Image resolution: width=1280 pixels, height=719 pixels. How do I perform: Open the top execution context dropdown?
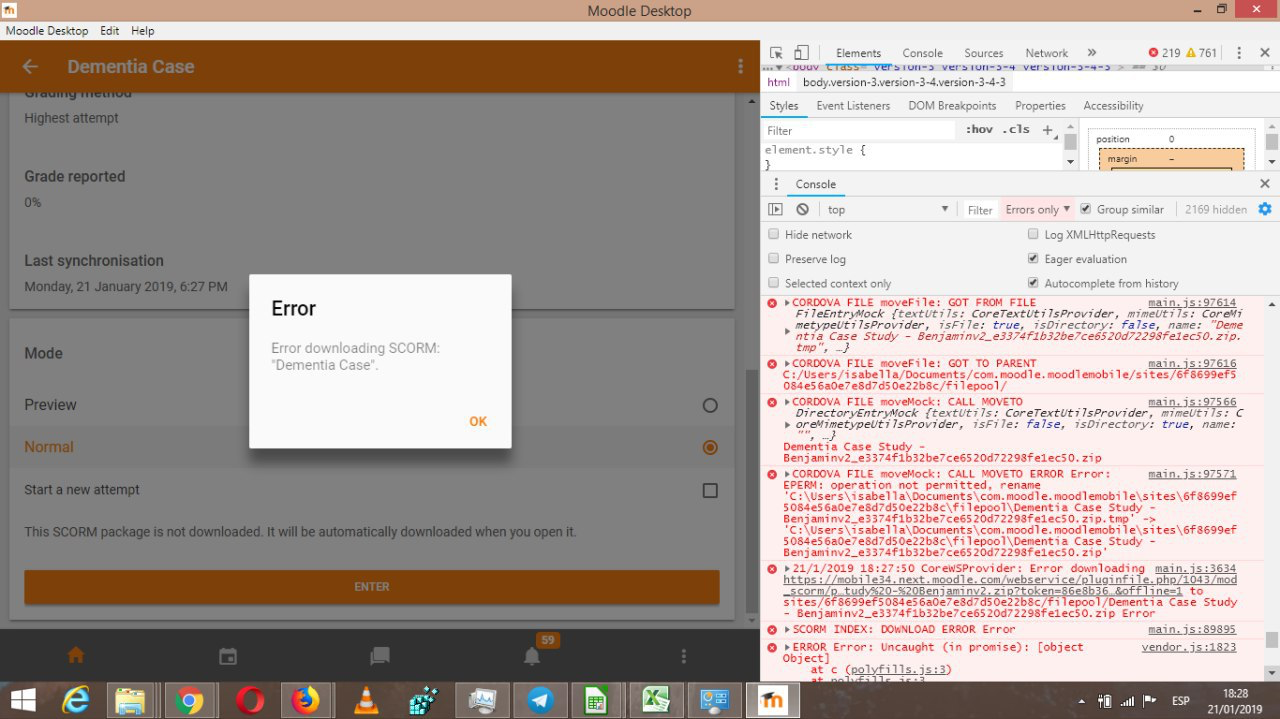(888, 209)
